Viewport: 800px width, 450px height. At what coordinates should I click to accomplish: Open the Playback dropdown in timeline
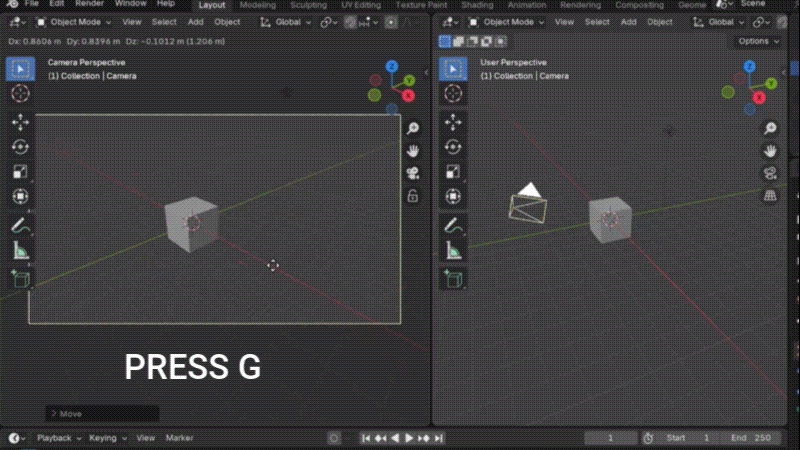tap(58, 438)
